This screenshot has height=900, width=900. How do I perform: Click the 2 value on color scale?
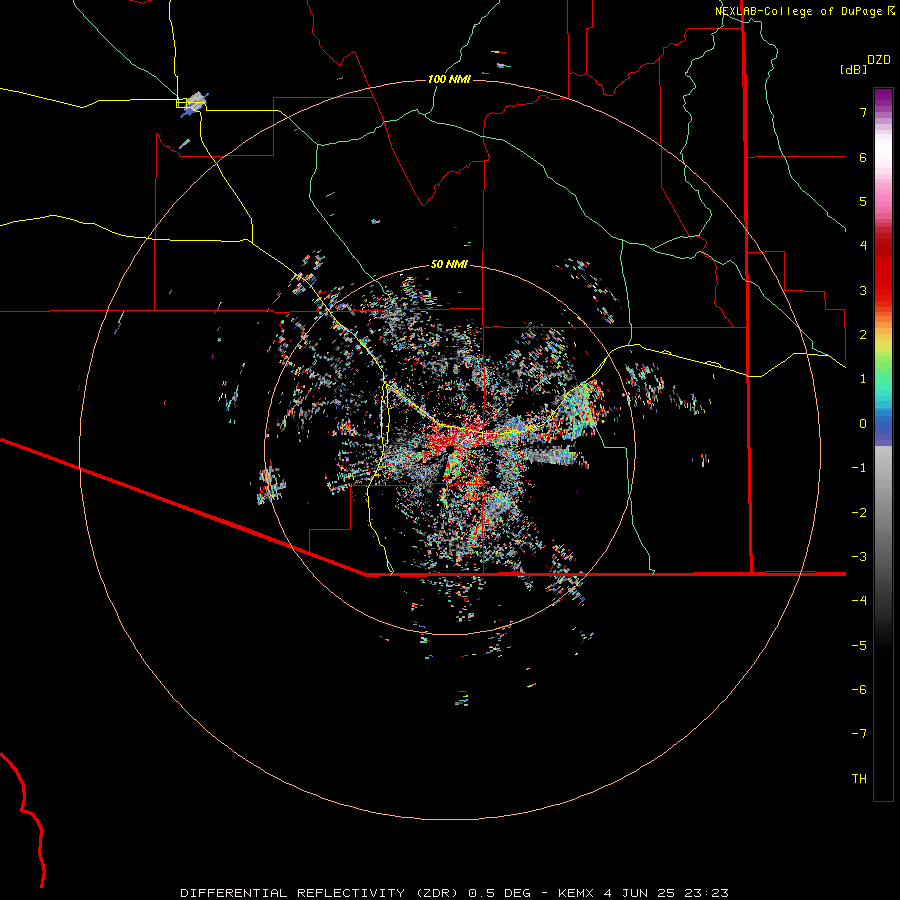click(x=863, y=335)
